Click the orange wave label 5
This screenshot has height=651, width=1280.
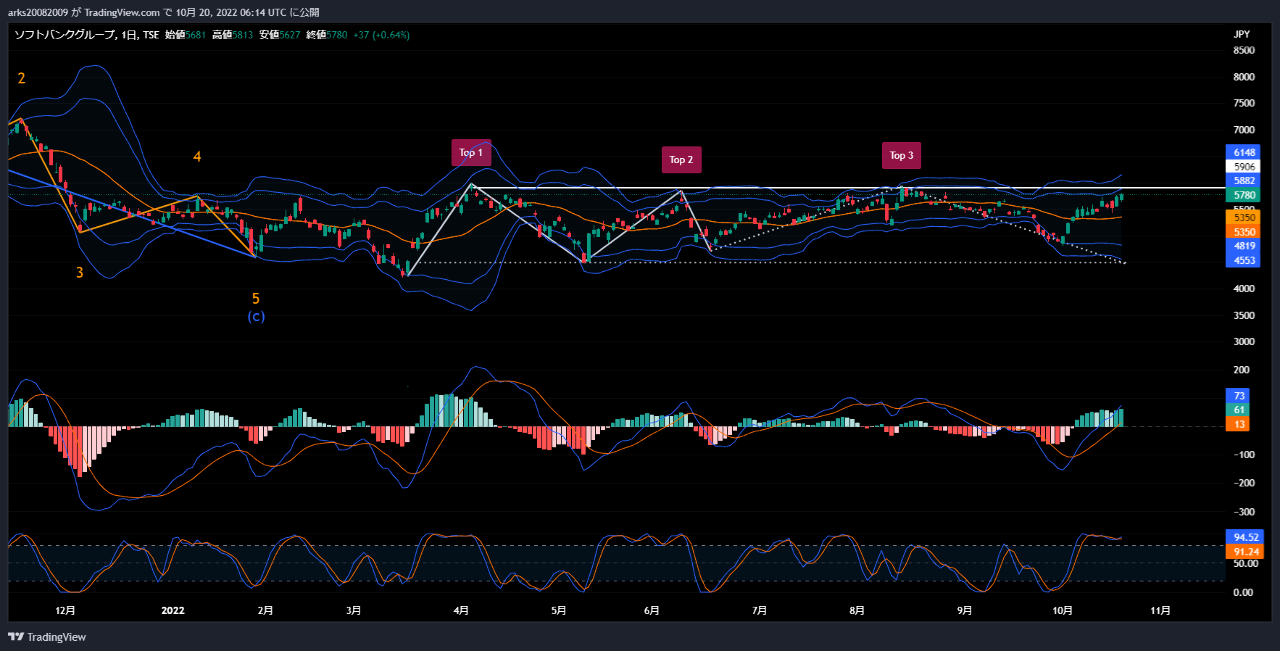(x=256, y=298)
